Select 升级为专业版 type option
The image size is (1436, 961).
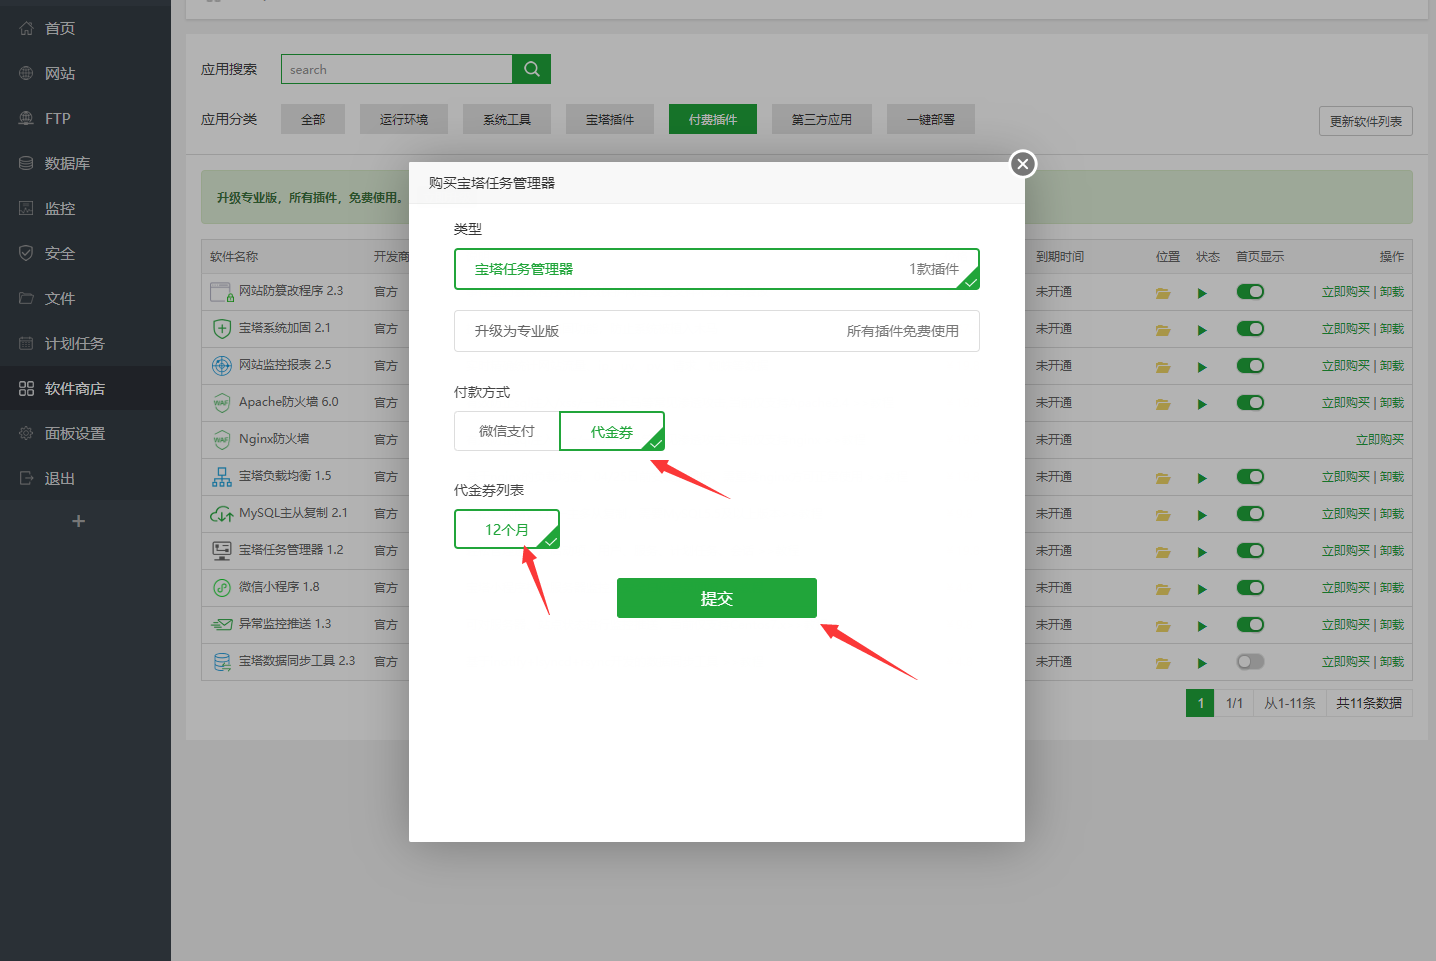point(717,331)
